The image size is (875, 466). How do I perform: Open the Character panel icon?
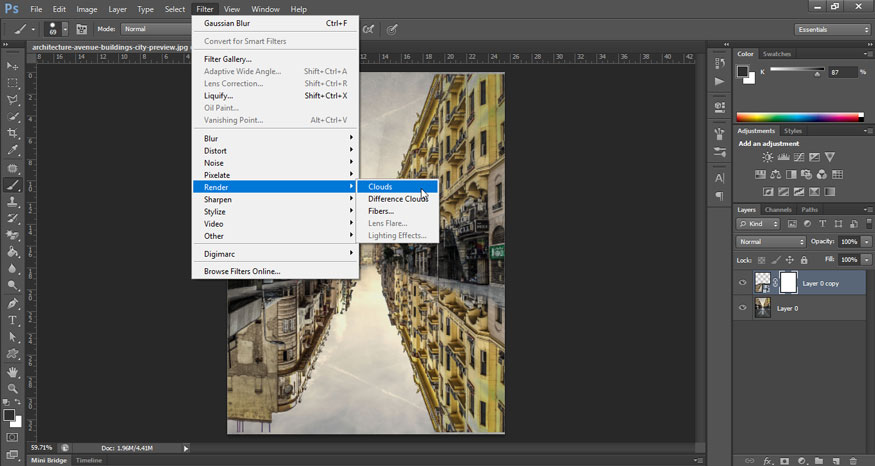pyautogui.click(x=719, y=179)
